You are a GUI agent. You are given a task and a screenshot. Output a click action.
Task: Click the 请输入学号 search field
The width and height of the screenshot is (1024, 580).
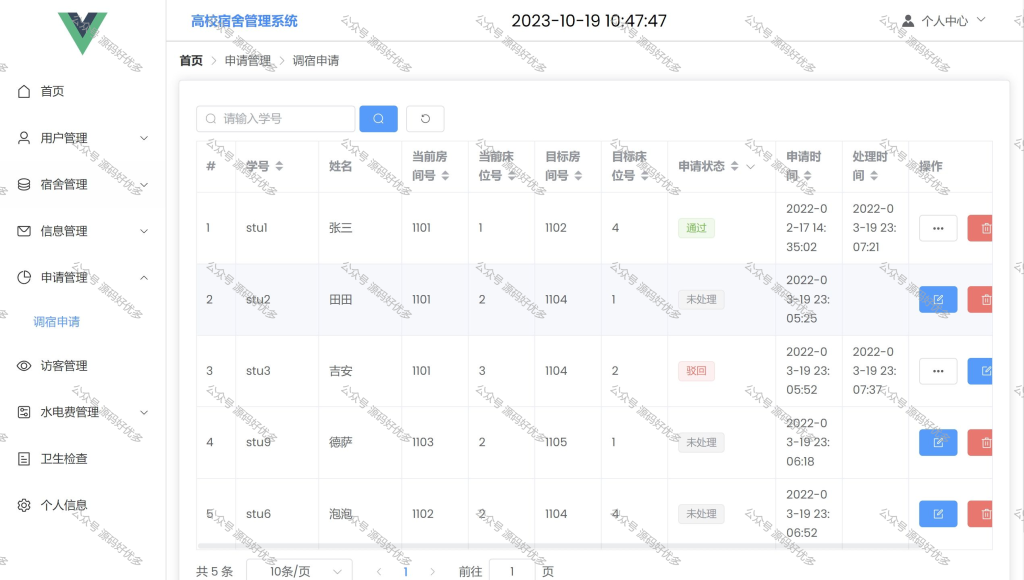coord(276,119)
